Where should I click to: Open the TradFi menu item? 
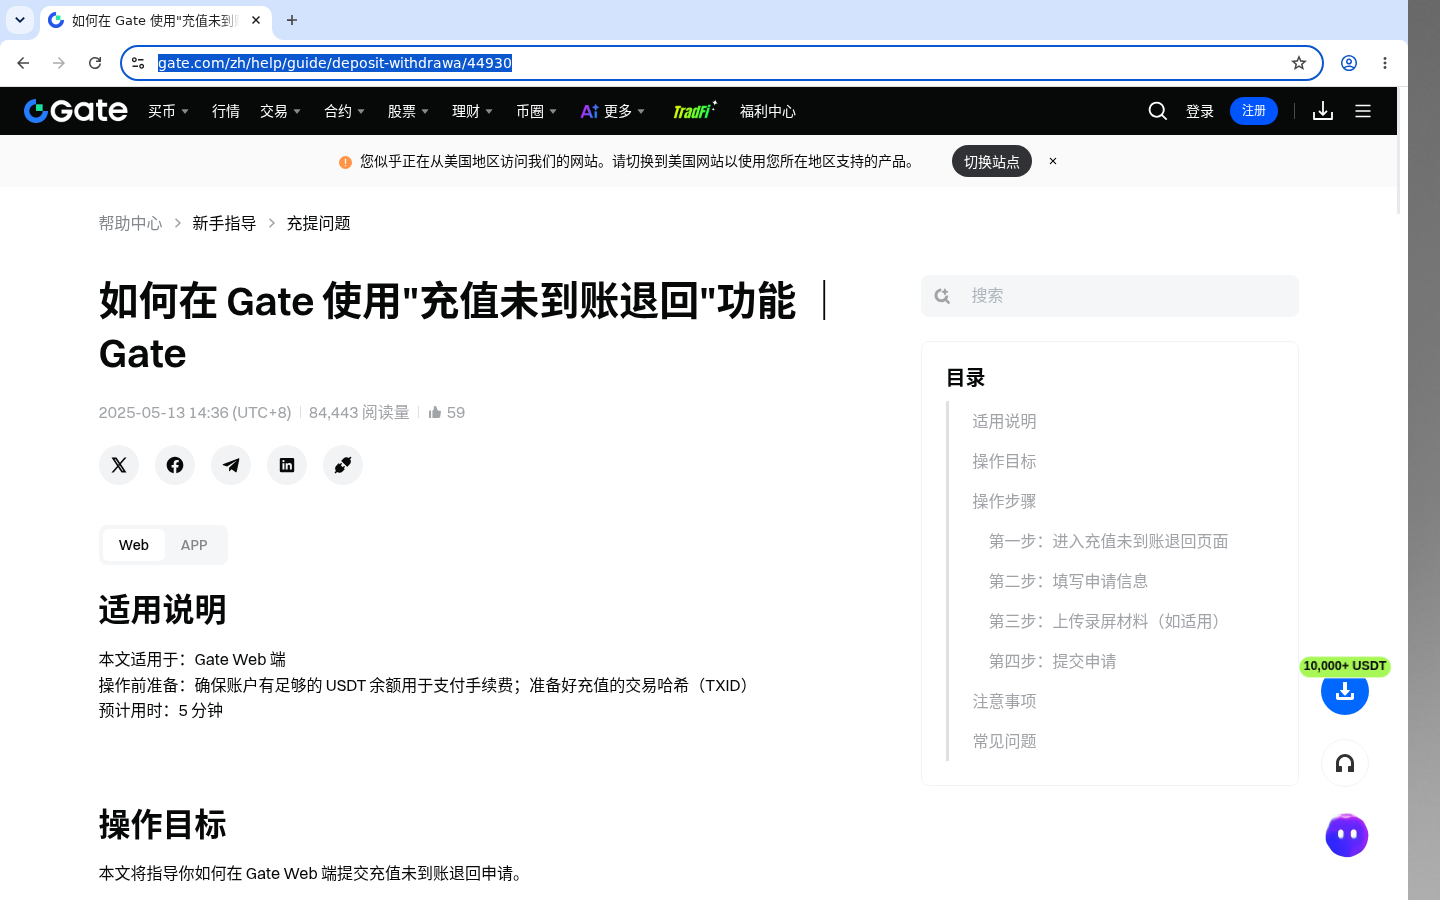(x=694, y=110)
